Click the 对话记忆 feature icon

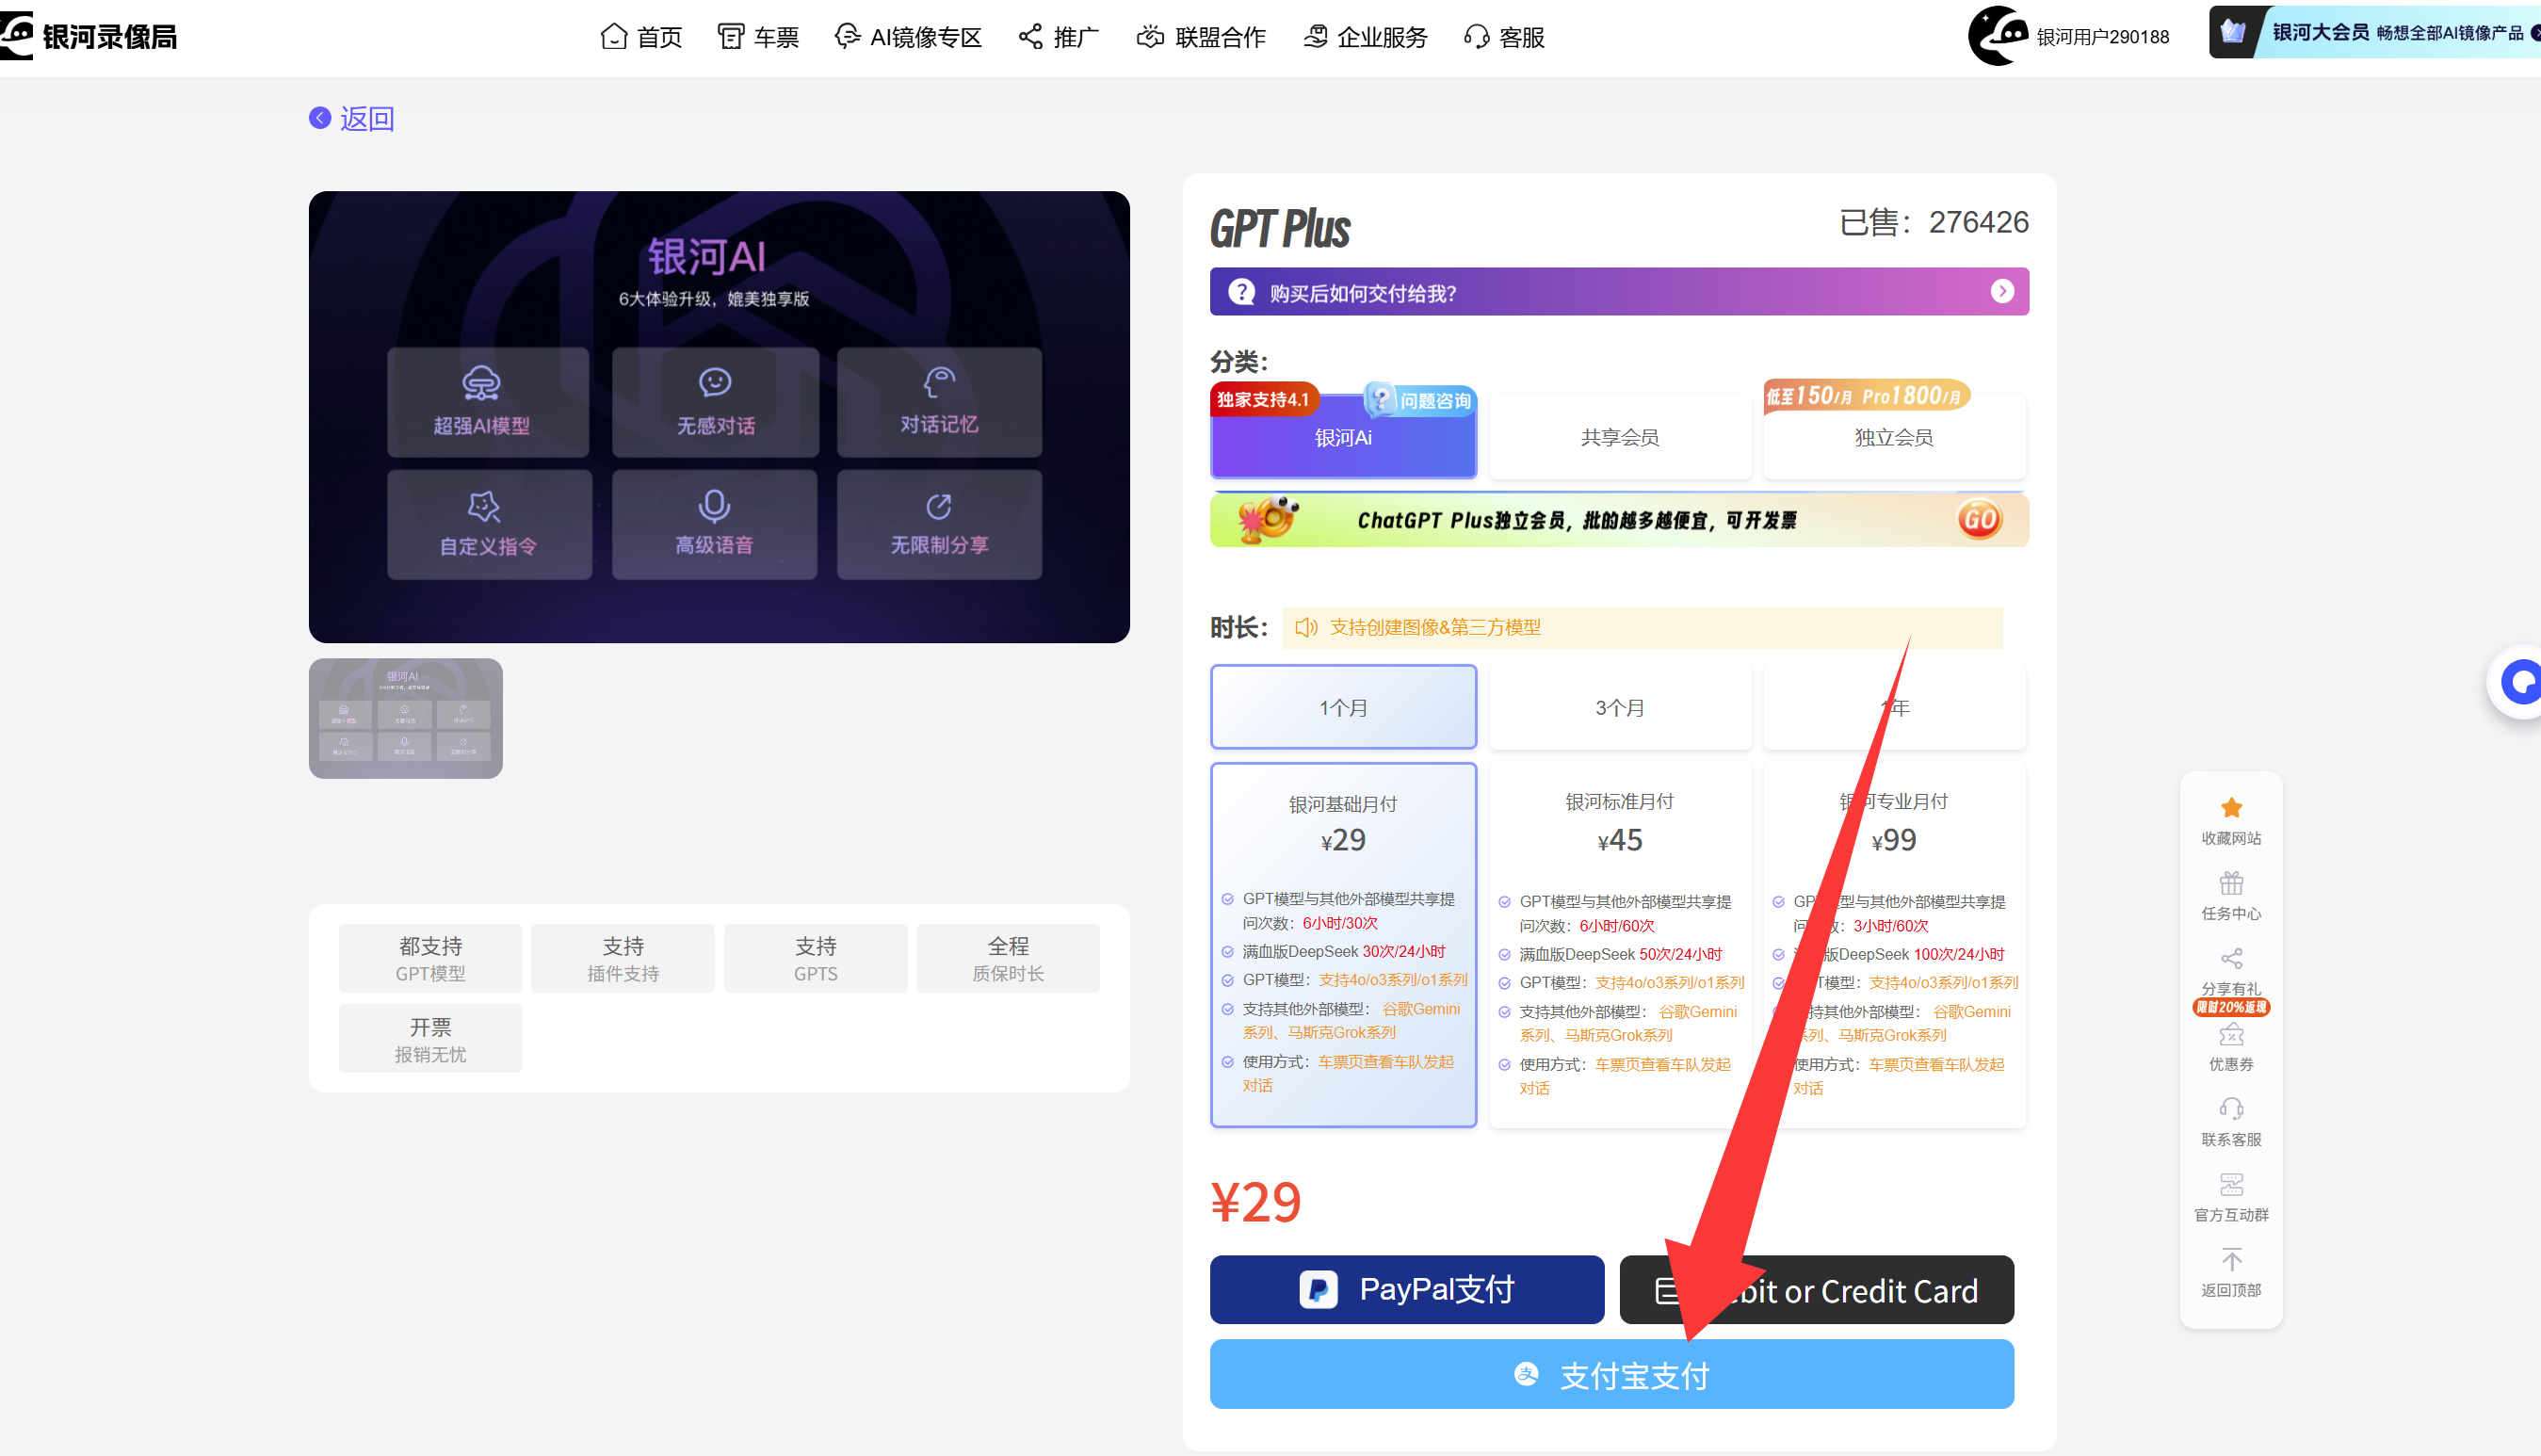click(939, 382)
